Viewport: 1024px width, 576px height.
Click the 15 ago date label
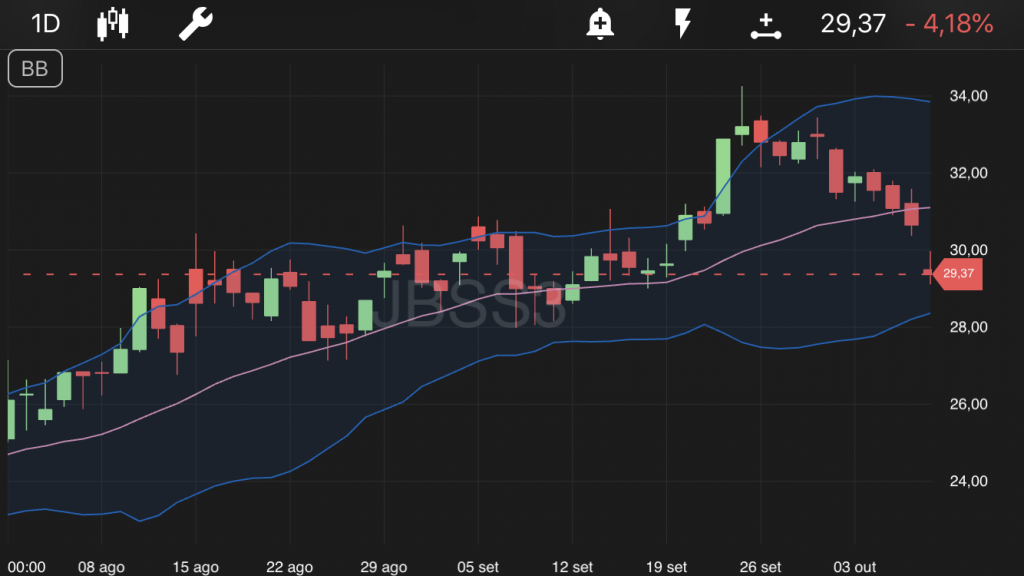pyautogui.click(x=195, y=567)
